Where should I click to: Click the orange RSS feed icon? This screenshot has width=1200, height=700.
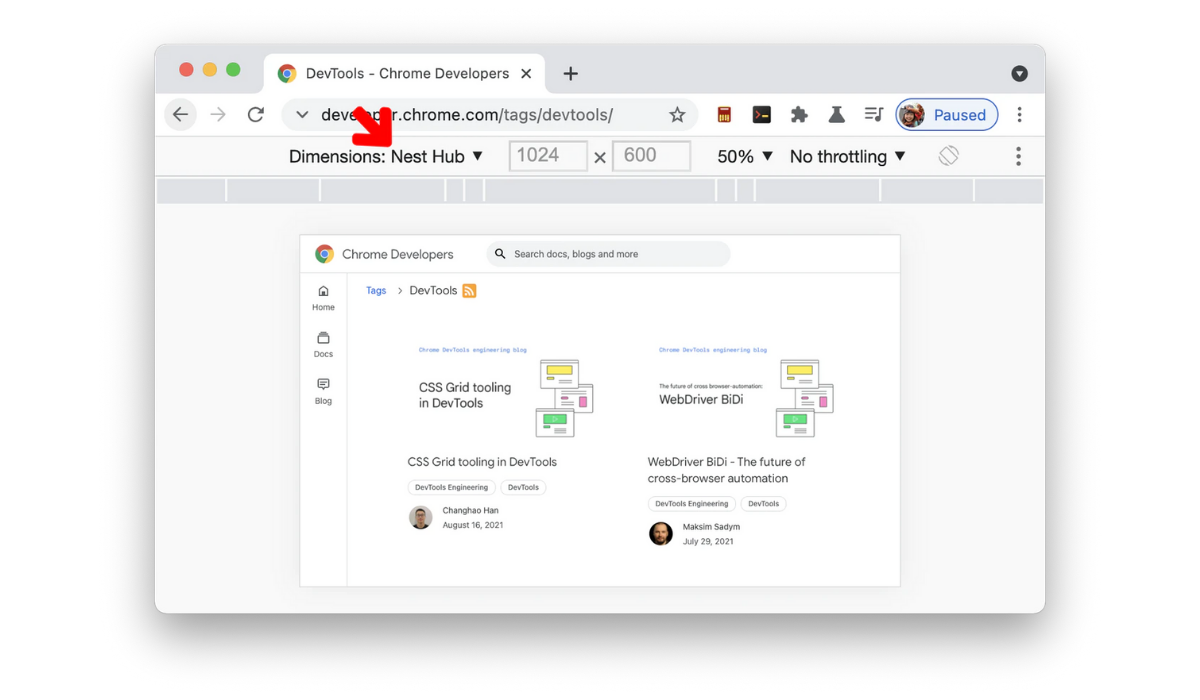point(469,291)
